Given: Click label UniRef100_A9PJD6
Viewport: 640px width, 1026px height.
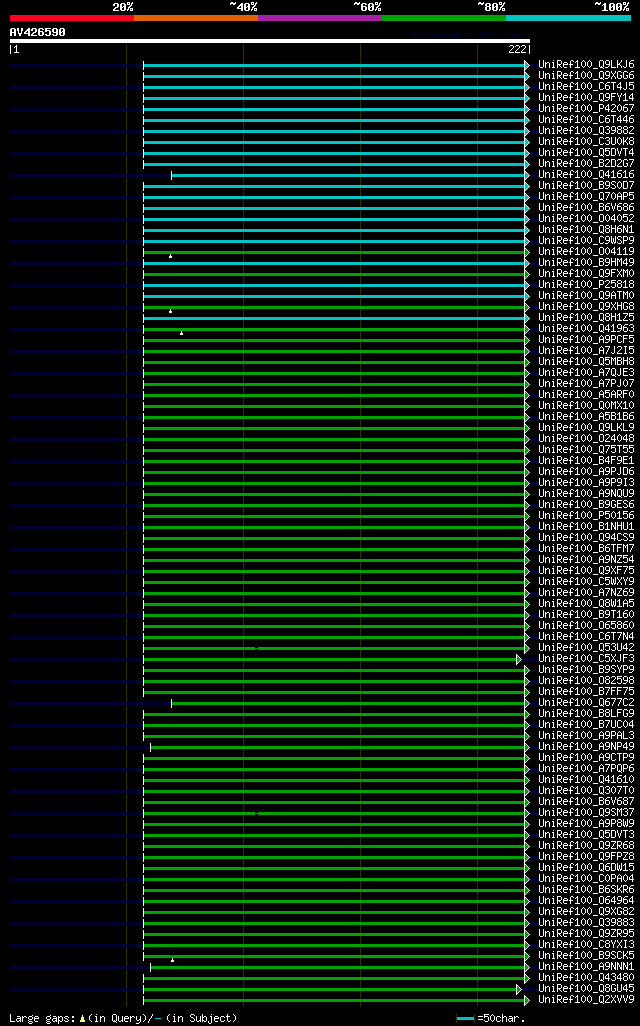Looking at the screenshot, I should tap(586, 472).
